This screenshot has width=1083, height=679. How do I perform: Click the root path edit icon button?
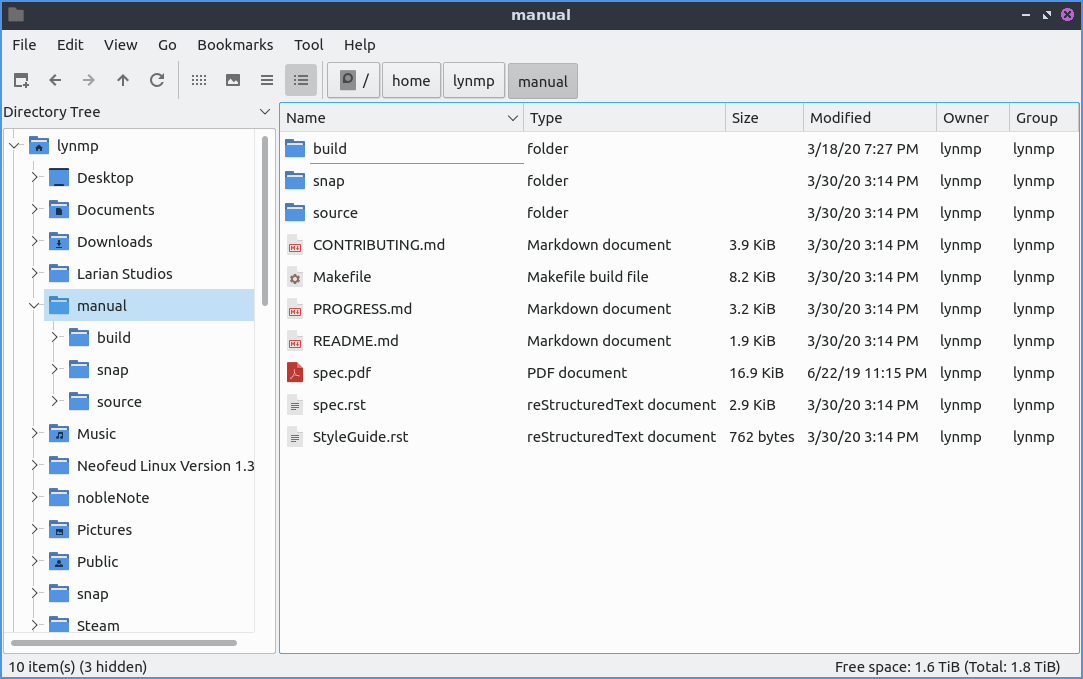347,81
